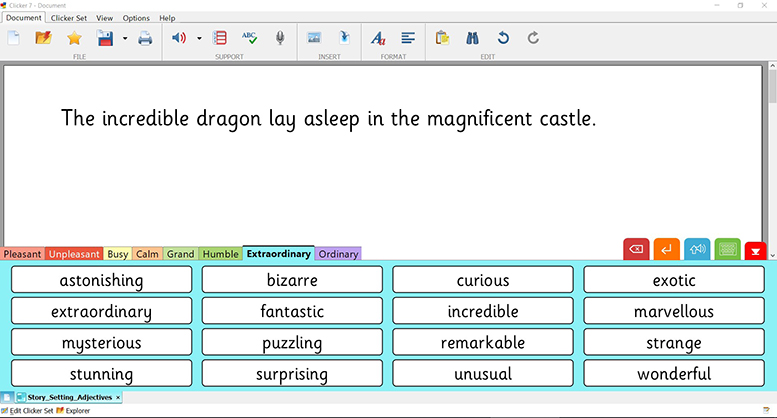This screenshot has width=777, height=418.
Task: Click the Undo arrow icon
Action: (503, 38)
